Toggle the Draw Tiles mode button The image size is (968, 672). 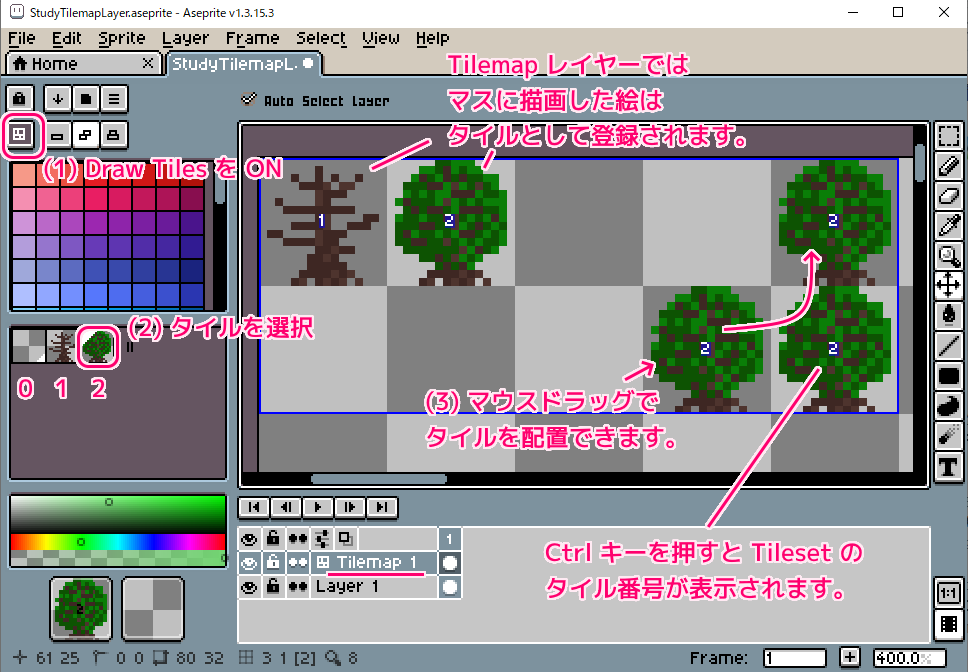tap(20, 132)
